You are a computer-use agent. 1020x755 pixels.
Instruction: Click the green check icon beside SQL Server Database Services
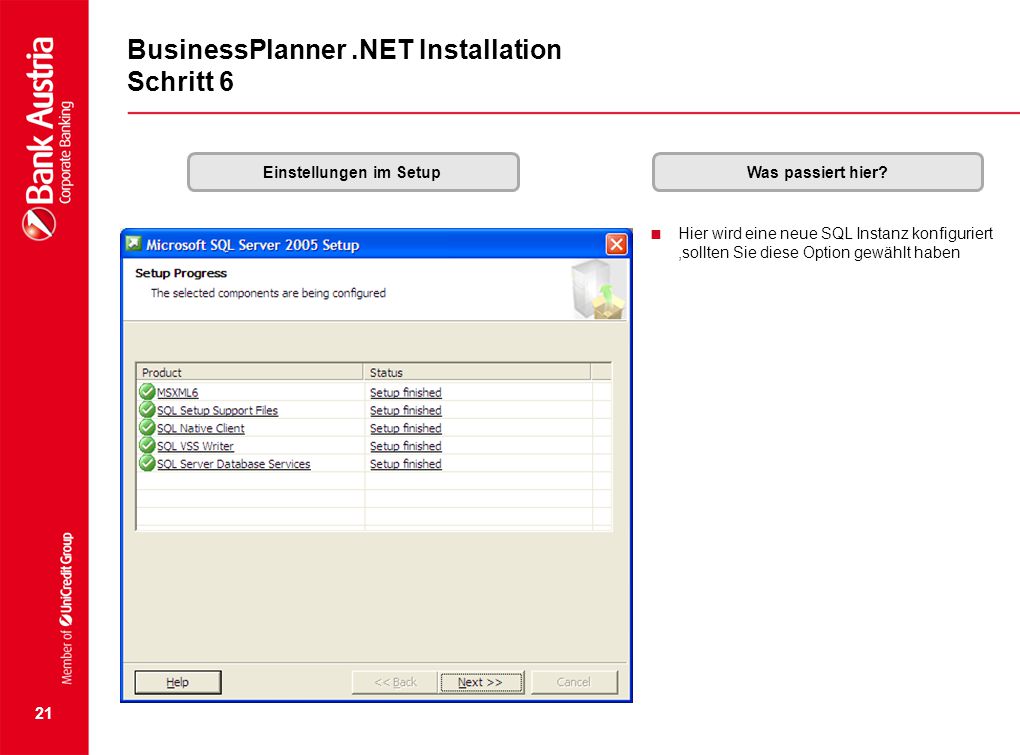[147, 463]
